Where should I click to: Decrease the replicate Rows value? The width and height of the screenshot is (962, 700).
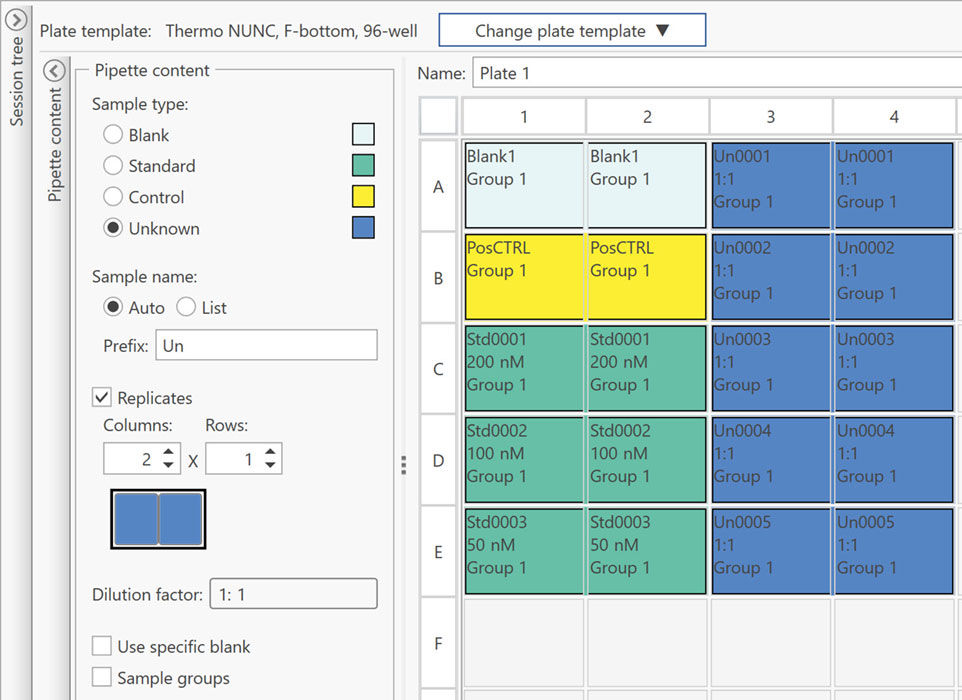[271, 466]
